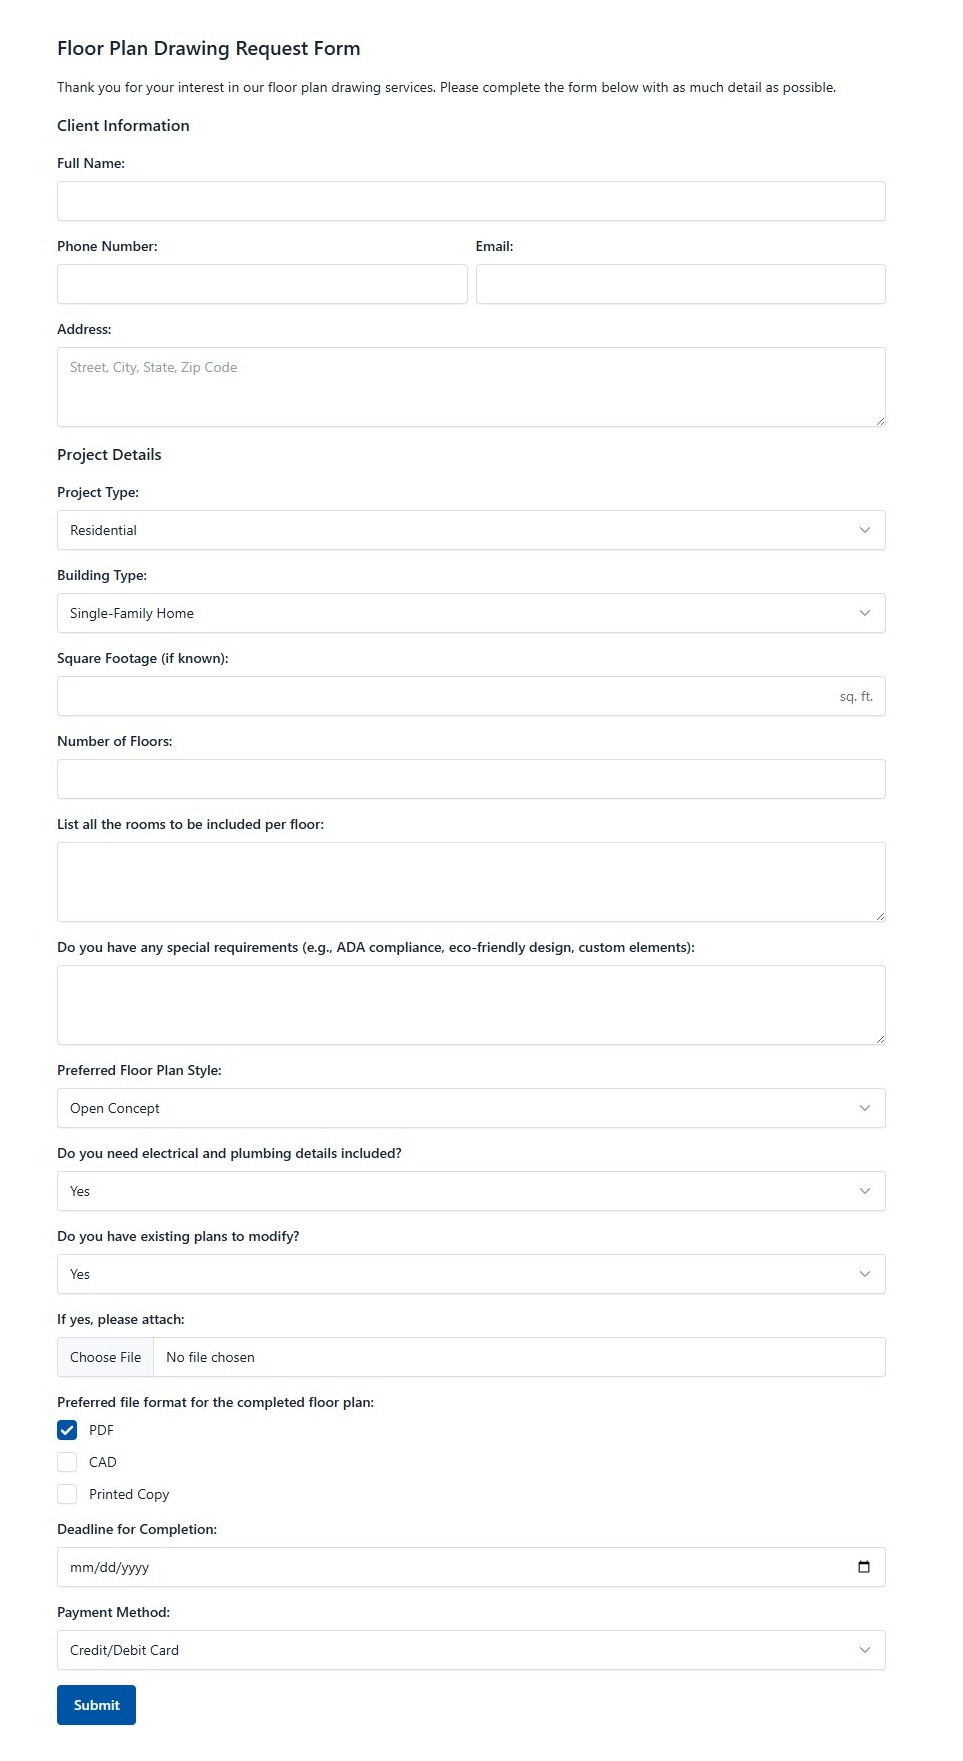Viewport: 963px width, 1761px height.
Task: Click the special requirements text area
Action: tap(471, 1005)
